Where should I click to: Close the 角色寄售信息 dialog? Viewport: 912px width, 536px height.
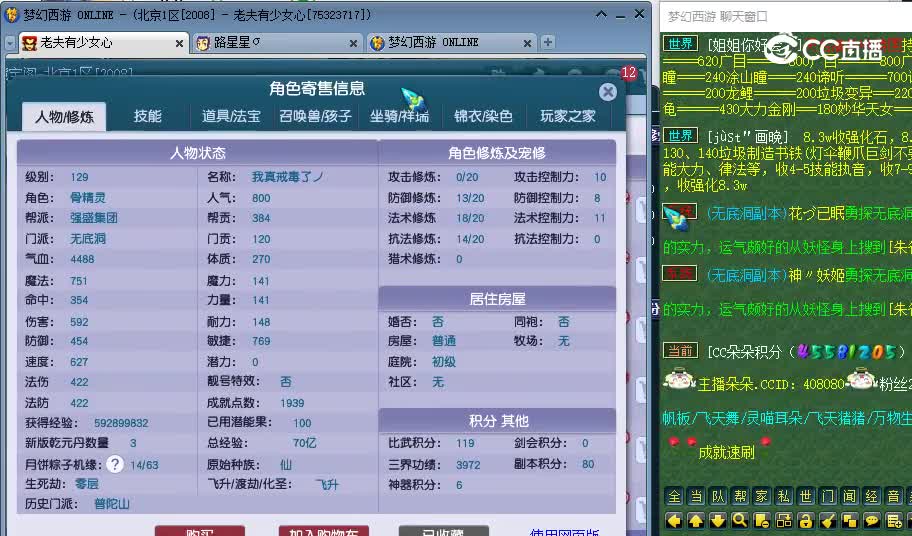(607, 91)
